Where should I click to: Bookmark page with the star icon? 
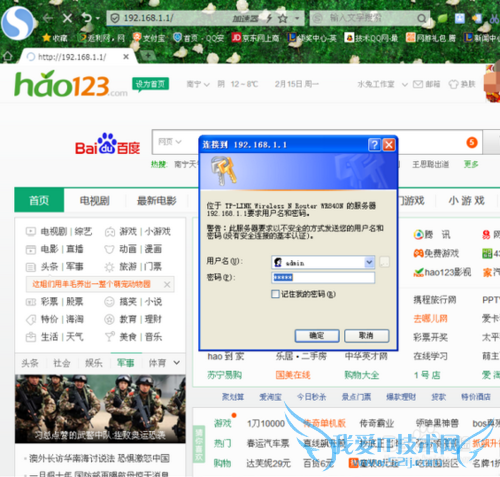pos(283,18)
